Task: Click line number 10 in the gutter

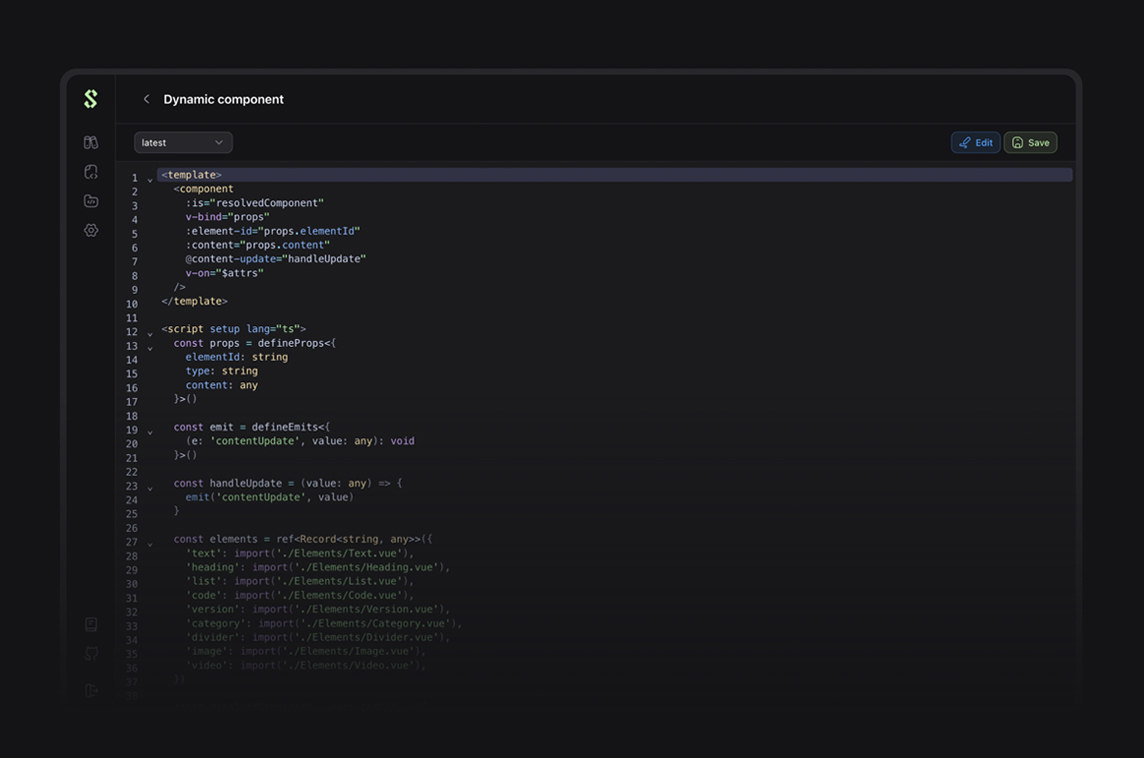Action: [x=132, y=304]
